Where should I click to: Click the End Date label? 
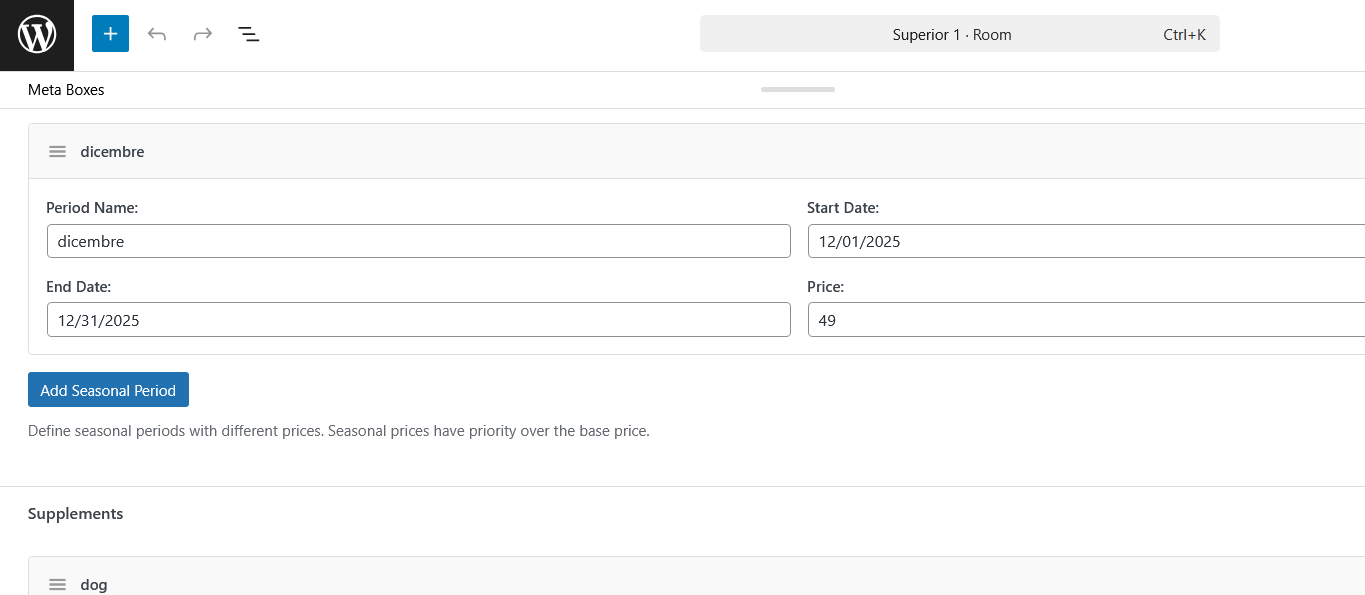[79, 287]
